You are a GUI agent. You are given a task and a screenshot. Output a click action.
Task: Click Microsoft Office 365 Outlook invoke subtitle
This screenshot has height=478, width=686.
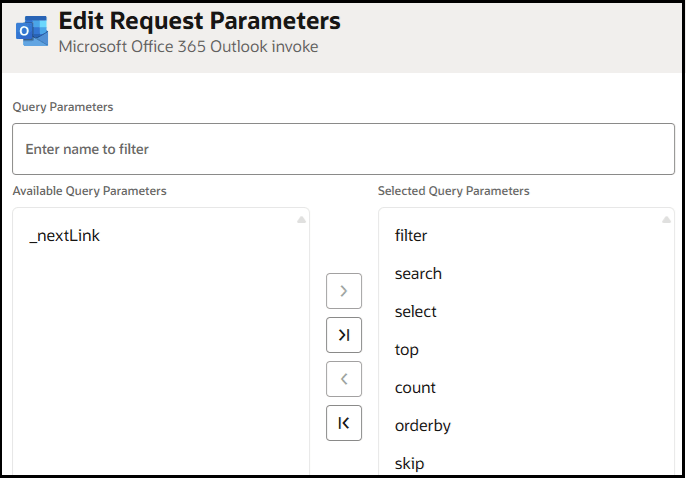(188, 47)
